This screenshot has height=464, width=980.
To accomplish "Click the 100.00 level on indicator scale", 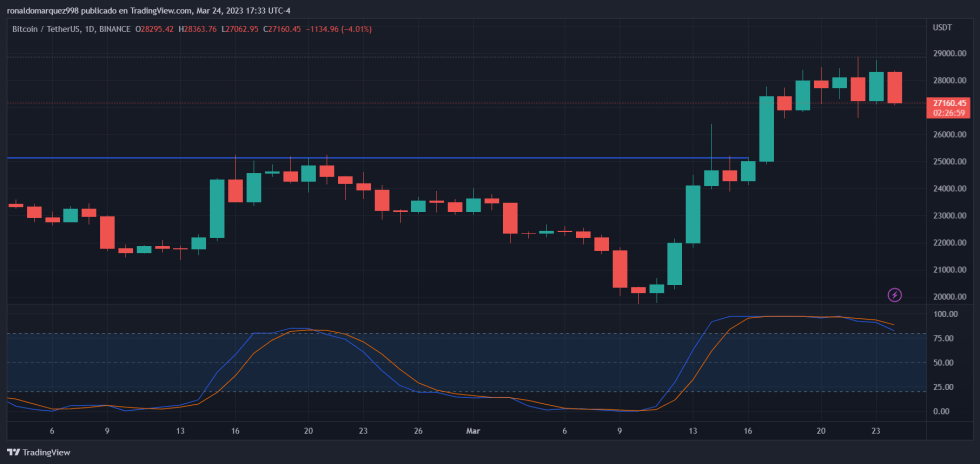I will tap(945, 314).
